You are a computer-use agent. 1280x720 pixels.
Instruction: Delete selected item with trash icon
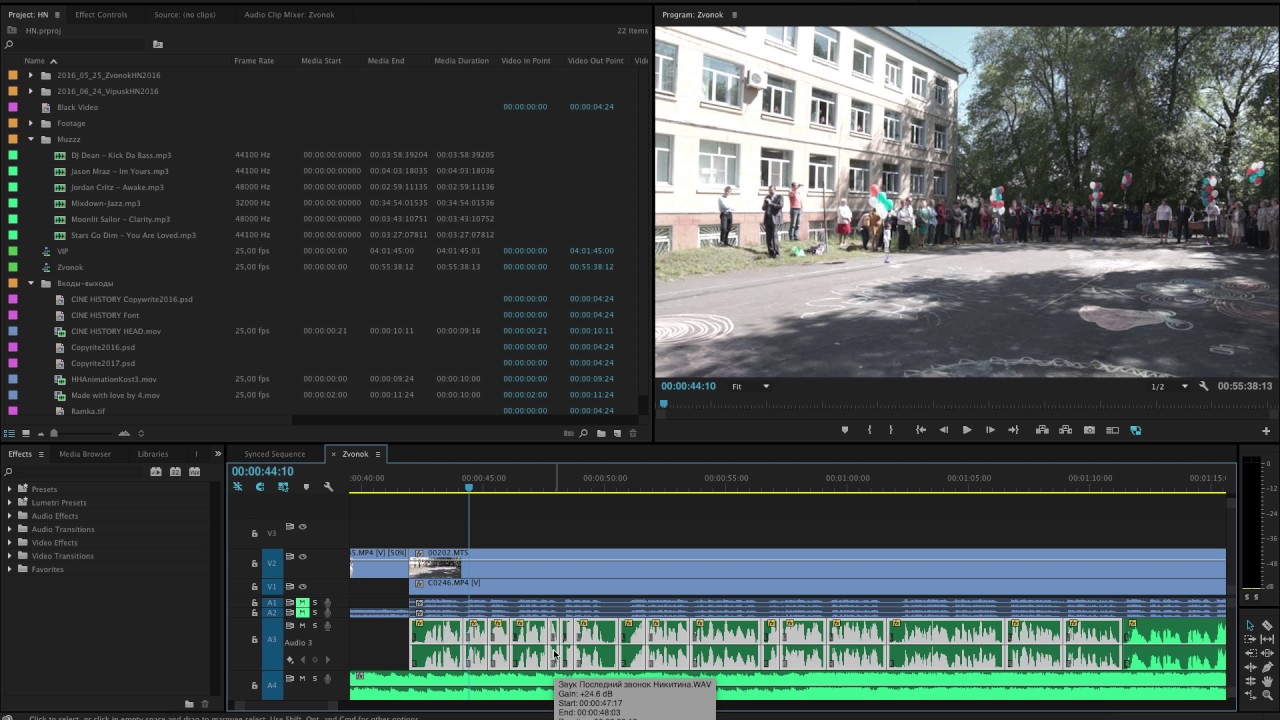tap(633, 433)
